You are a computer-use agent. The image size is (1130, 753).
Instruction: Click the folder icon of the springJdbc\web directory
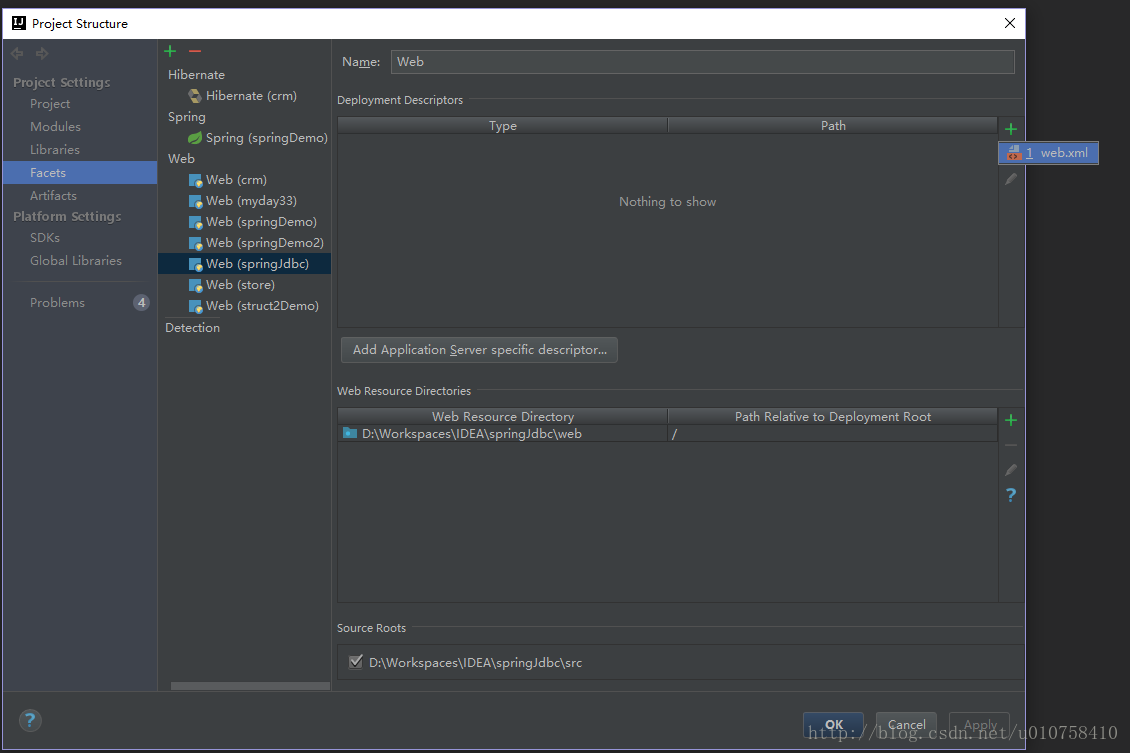[350, 433]
